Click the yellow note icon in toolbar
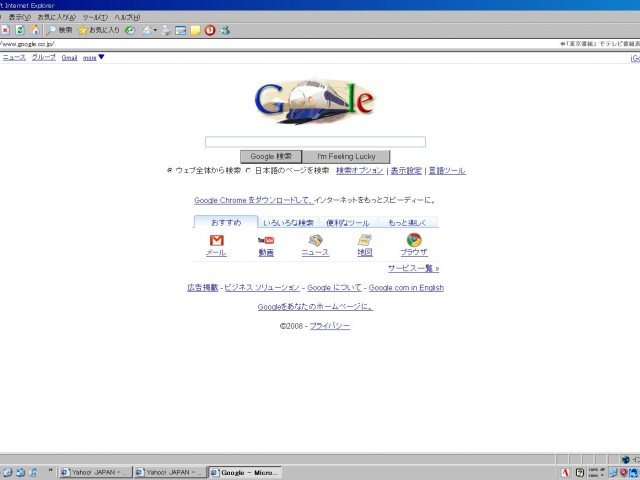This screenshot has width=640, height=480. pos(195,30)
